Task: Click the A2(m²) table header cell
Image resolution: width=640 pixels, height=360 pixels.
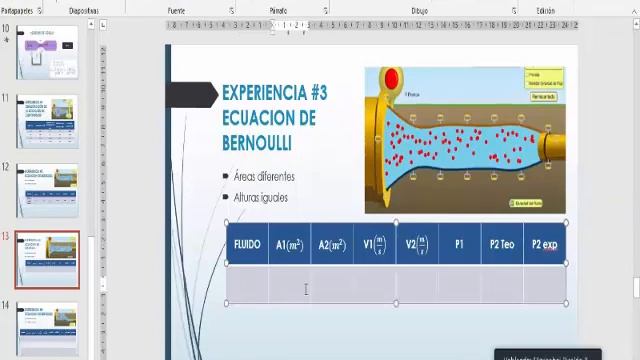Action: click(x=332, y=244)
